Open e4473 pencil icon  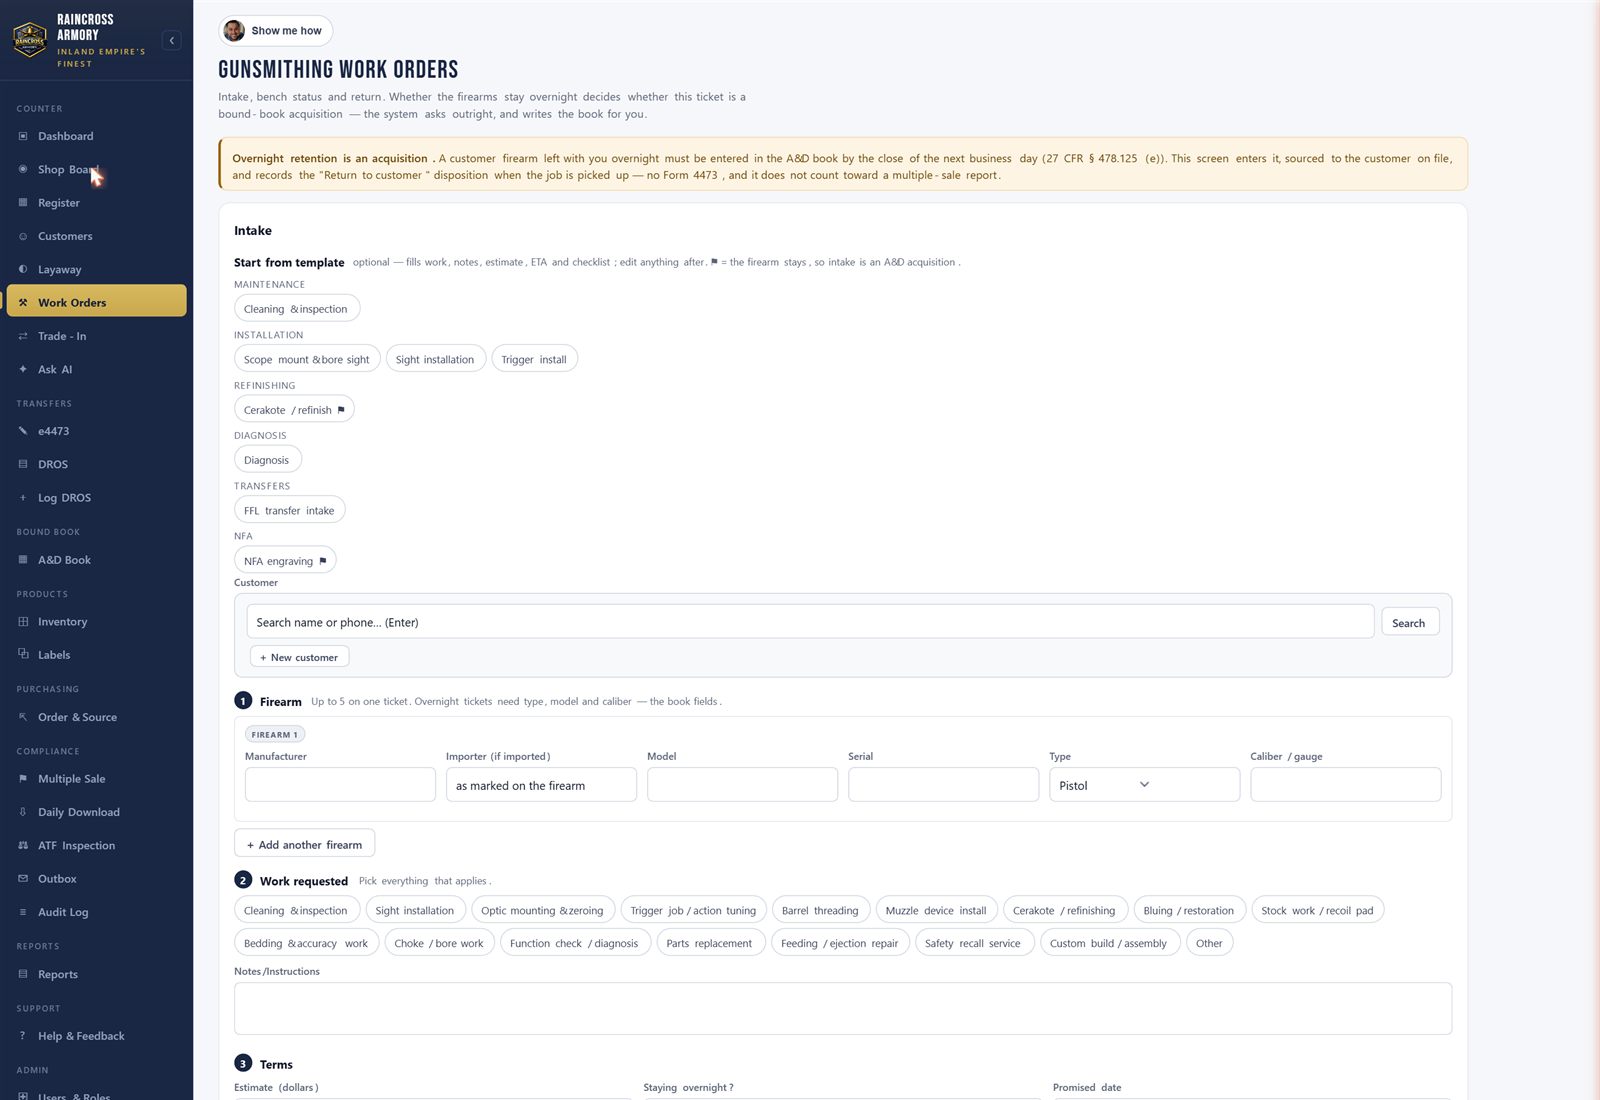[x=23, y=431]
